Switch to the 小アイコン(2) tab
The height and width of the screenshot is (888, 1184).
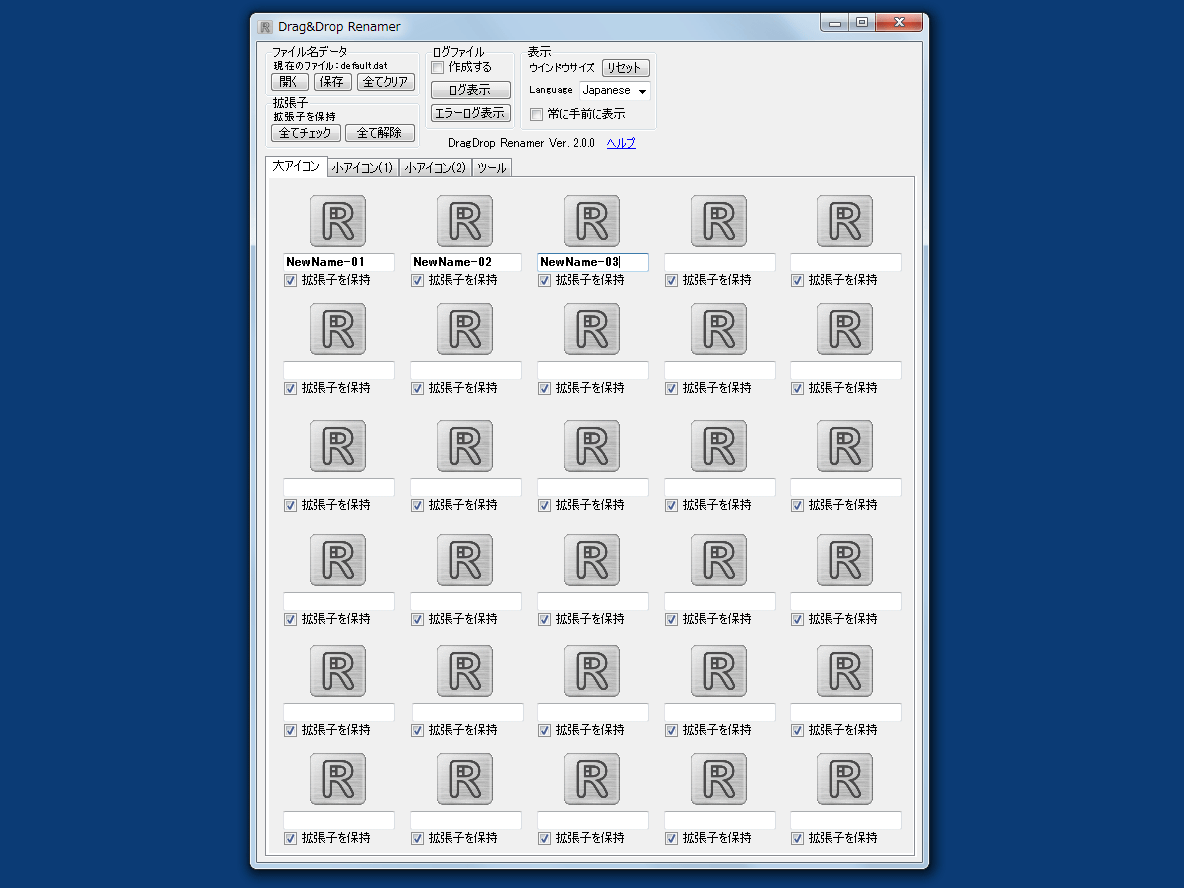click(x=435, y=168)
